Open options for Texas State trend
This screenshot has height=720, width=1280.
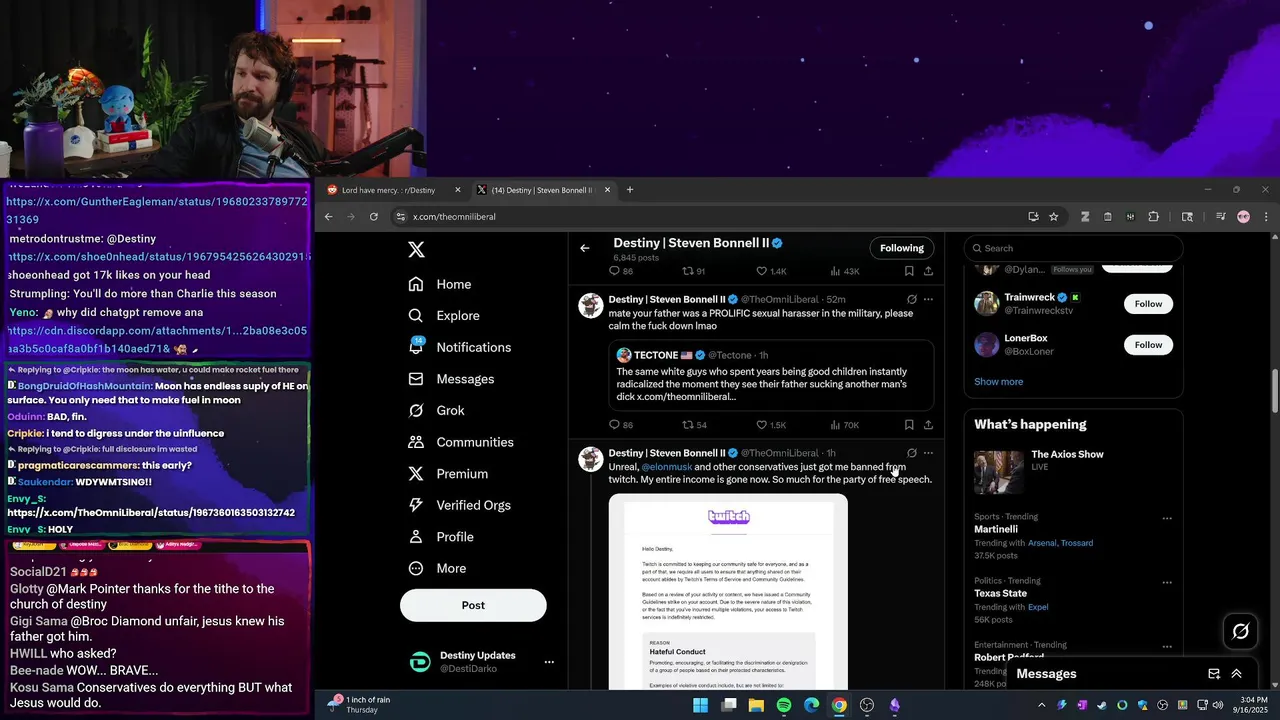coord(1167,582)
